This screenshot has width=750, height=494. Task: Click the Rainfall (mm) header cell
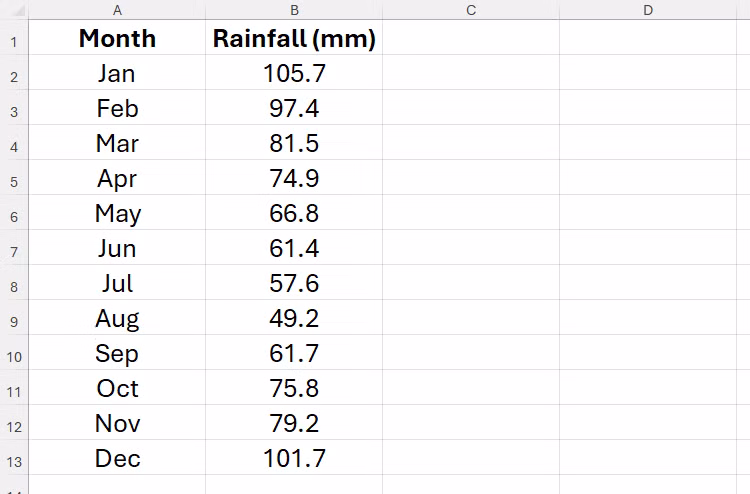pos(294,39)
